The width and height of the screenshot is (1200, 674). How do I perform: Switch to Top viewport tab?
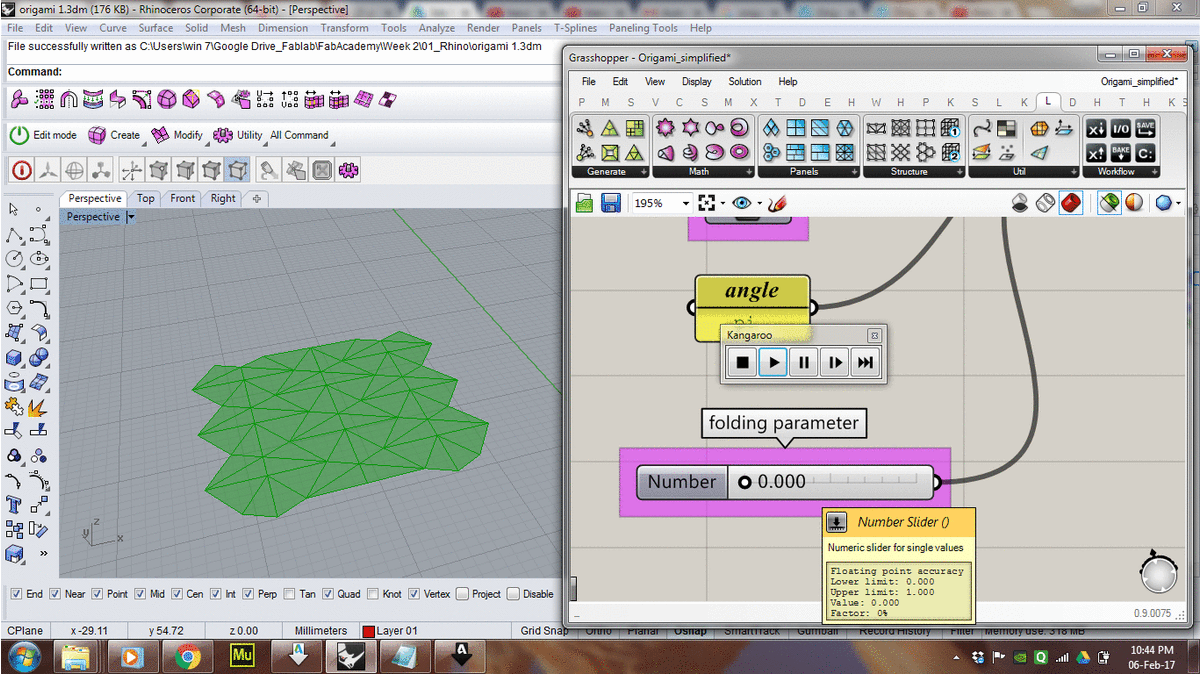[x=146, y=198]
